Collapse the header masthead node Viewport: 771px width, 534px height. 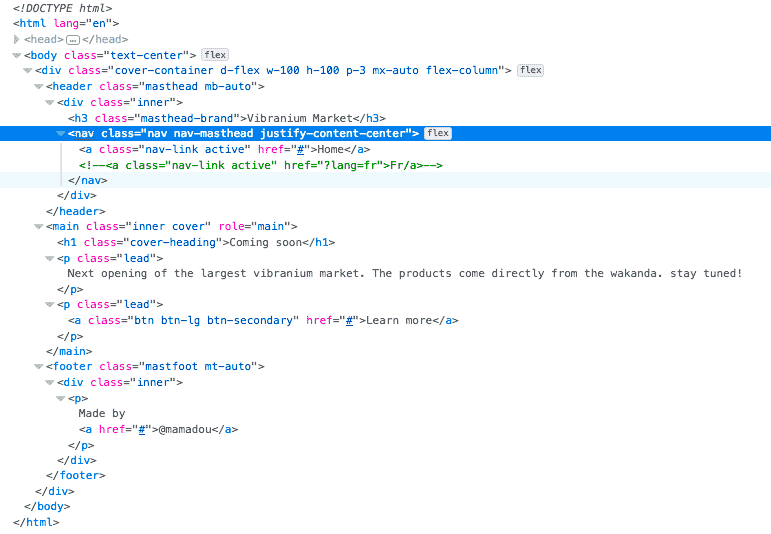(x=39, y=86)
